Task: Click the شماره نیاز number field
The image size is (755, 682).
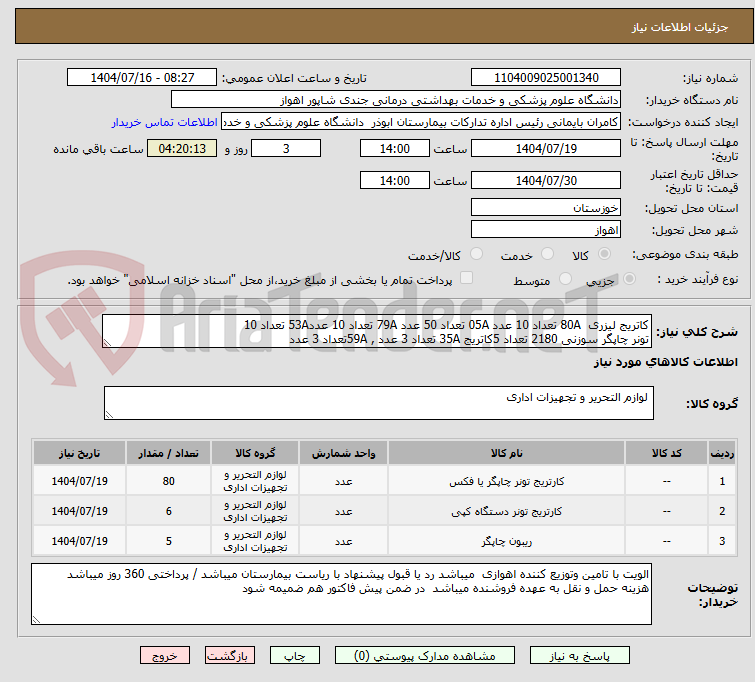Action: point(546,78)
